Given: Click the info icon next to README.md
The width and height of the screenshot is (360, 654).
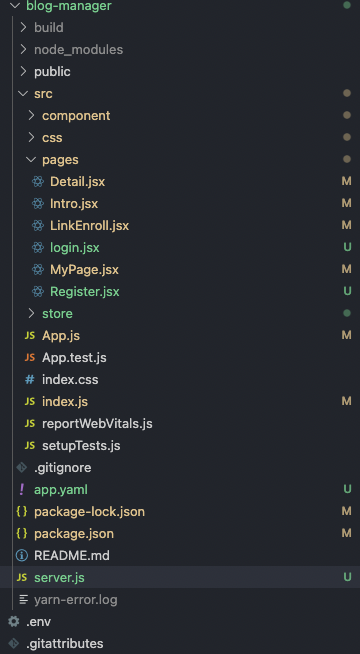Looking at the screenshot, I should click(x=22, y=556).
